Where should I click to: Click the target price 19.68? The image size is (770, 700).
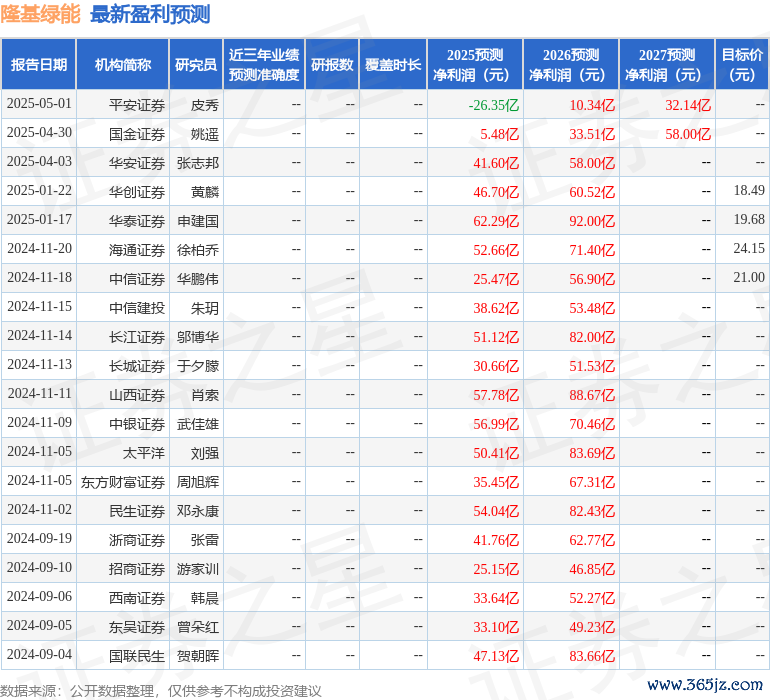coord(749,220)
